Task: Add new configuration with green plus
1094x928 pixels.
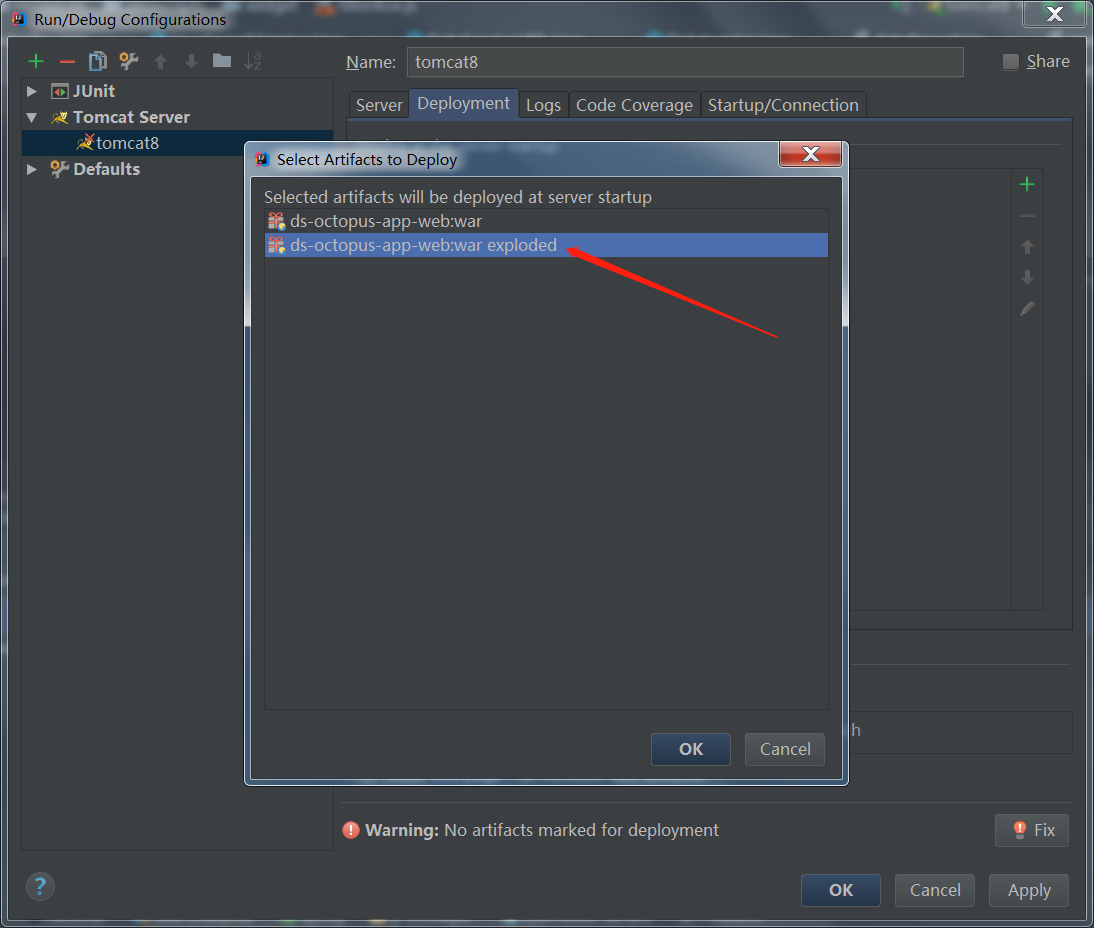Action: [x=36, y=61]
